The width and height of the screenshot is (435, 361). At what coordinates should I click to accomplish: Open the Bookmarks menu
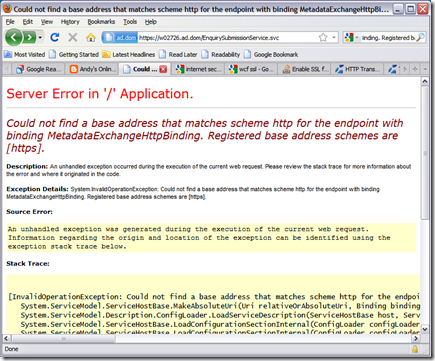click(x=101, y=22)
